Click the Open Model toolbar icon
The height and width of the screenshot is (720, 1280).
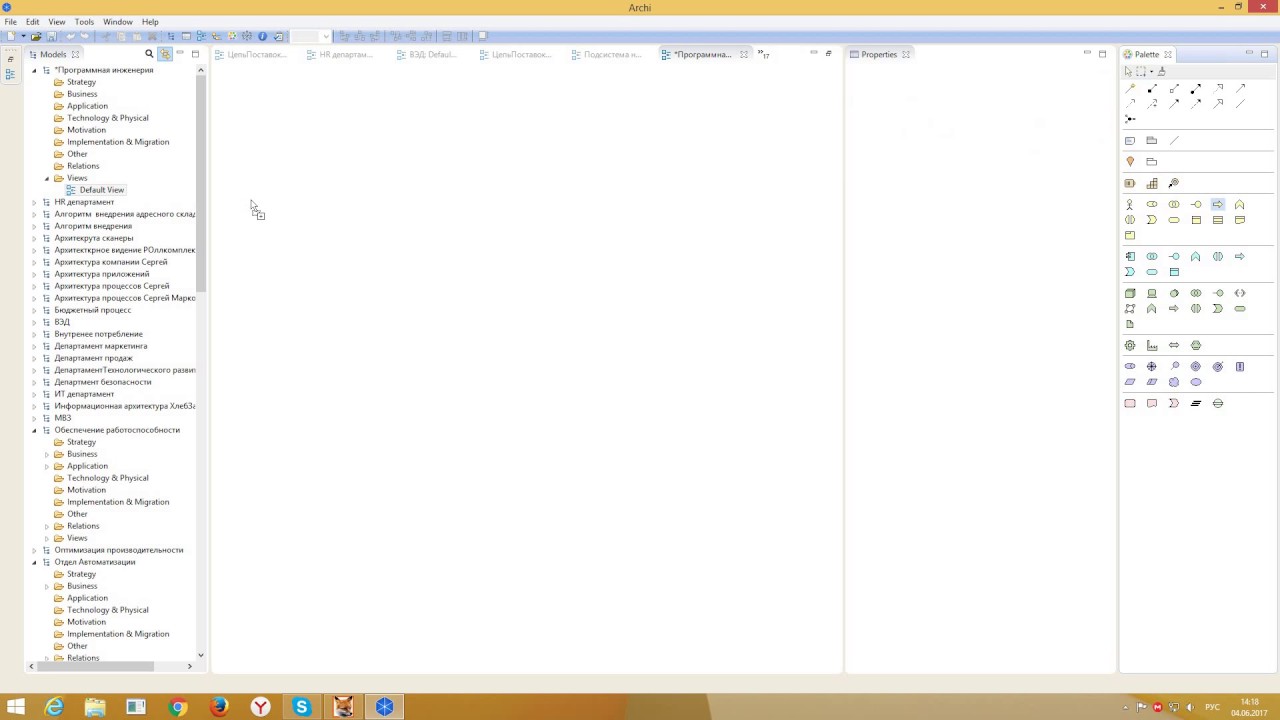(x=36, y=36)
